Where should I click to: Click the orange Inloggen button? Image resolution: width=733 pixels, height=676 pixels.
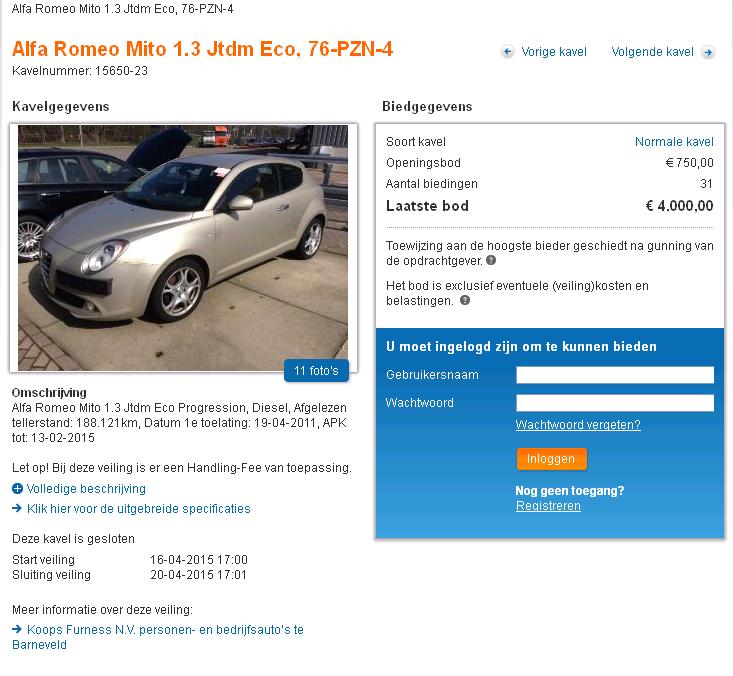(551, 459)
